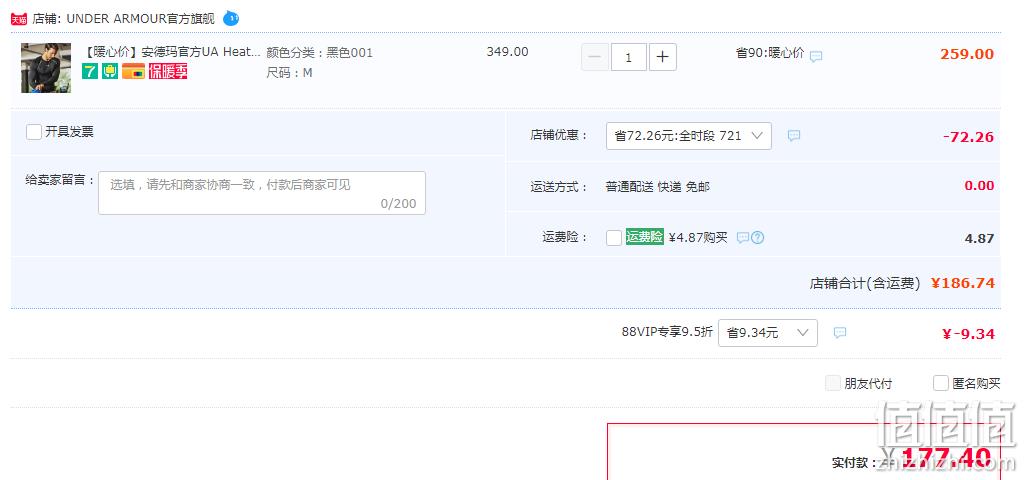
Task: Click the Tmall logo icon beside 店铺
Action: tap(19, 18)
